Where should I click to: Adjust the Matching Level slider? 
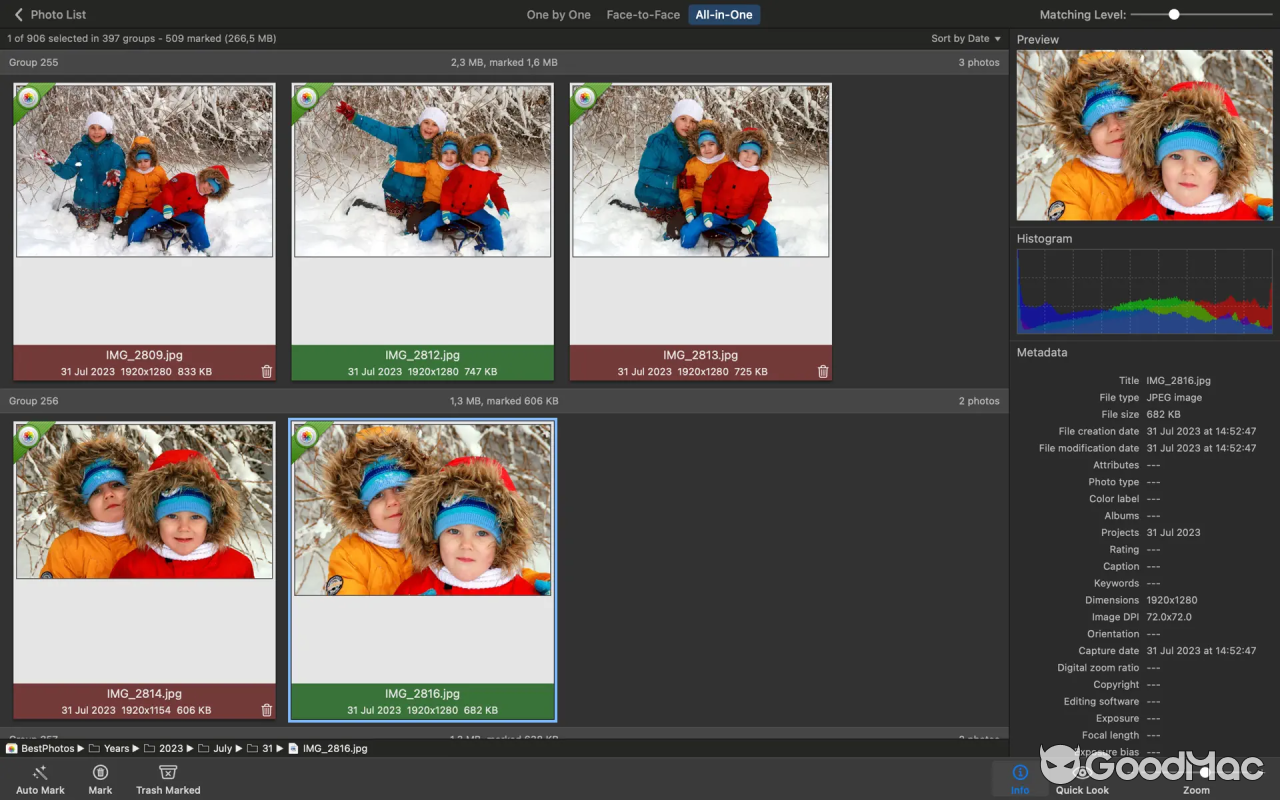pos(1173,15)
